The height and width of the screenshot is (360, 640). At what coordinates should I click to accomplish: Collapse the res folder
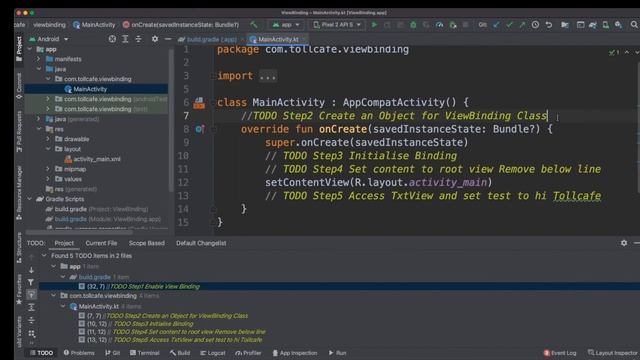pyautogui.click(x=39, y=129)
